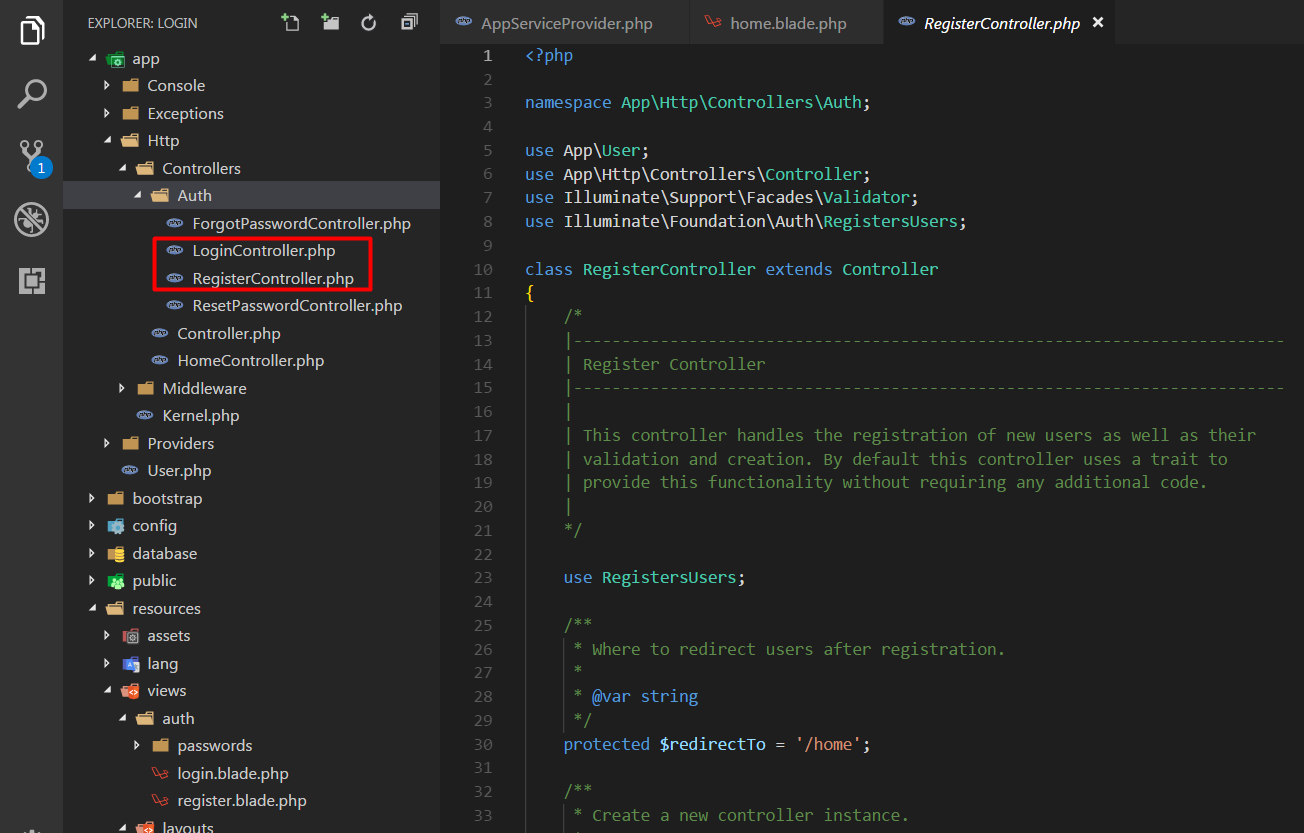This screenshot has width=1304, height=833.
Task: Open the Search view in activity bar
Action: point(32,94)
